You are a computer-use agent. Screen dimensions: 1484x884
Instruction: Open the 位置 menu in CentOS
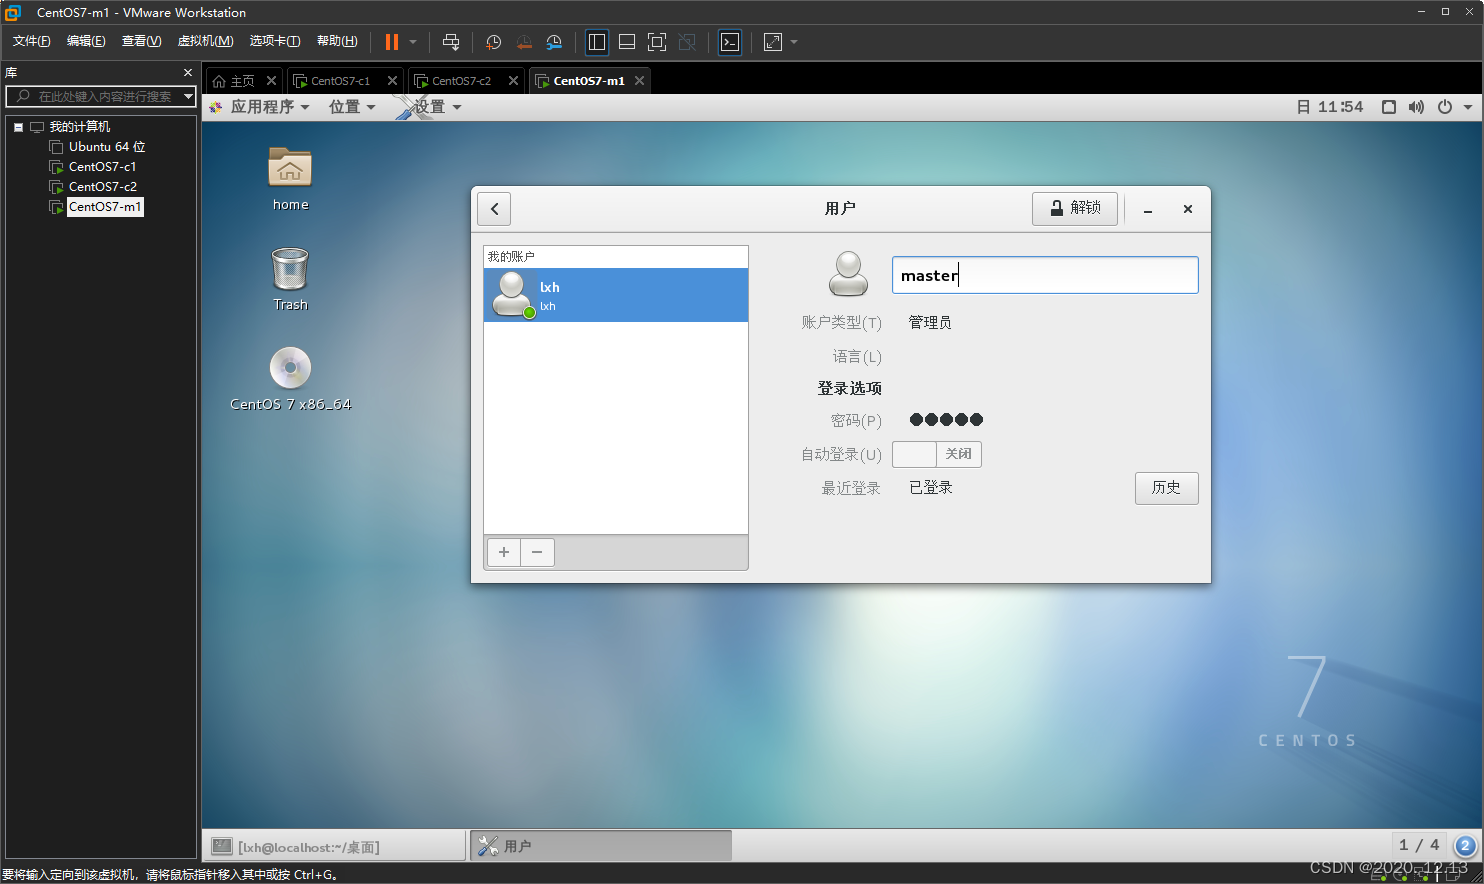tap(352, 107)
